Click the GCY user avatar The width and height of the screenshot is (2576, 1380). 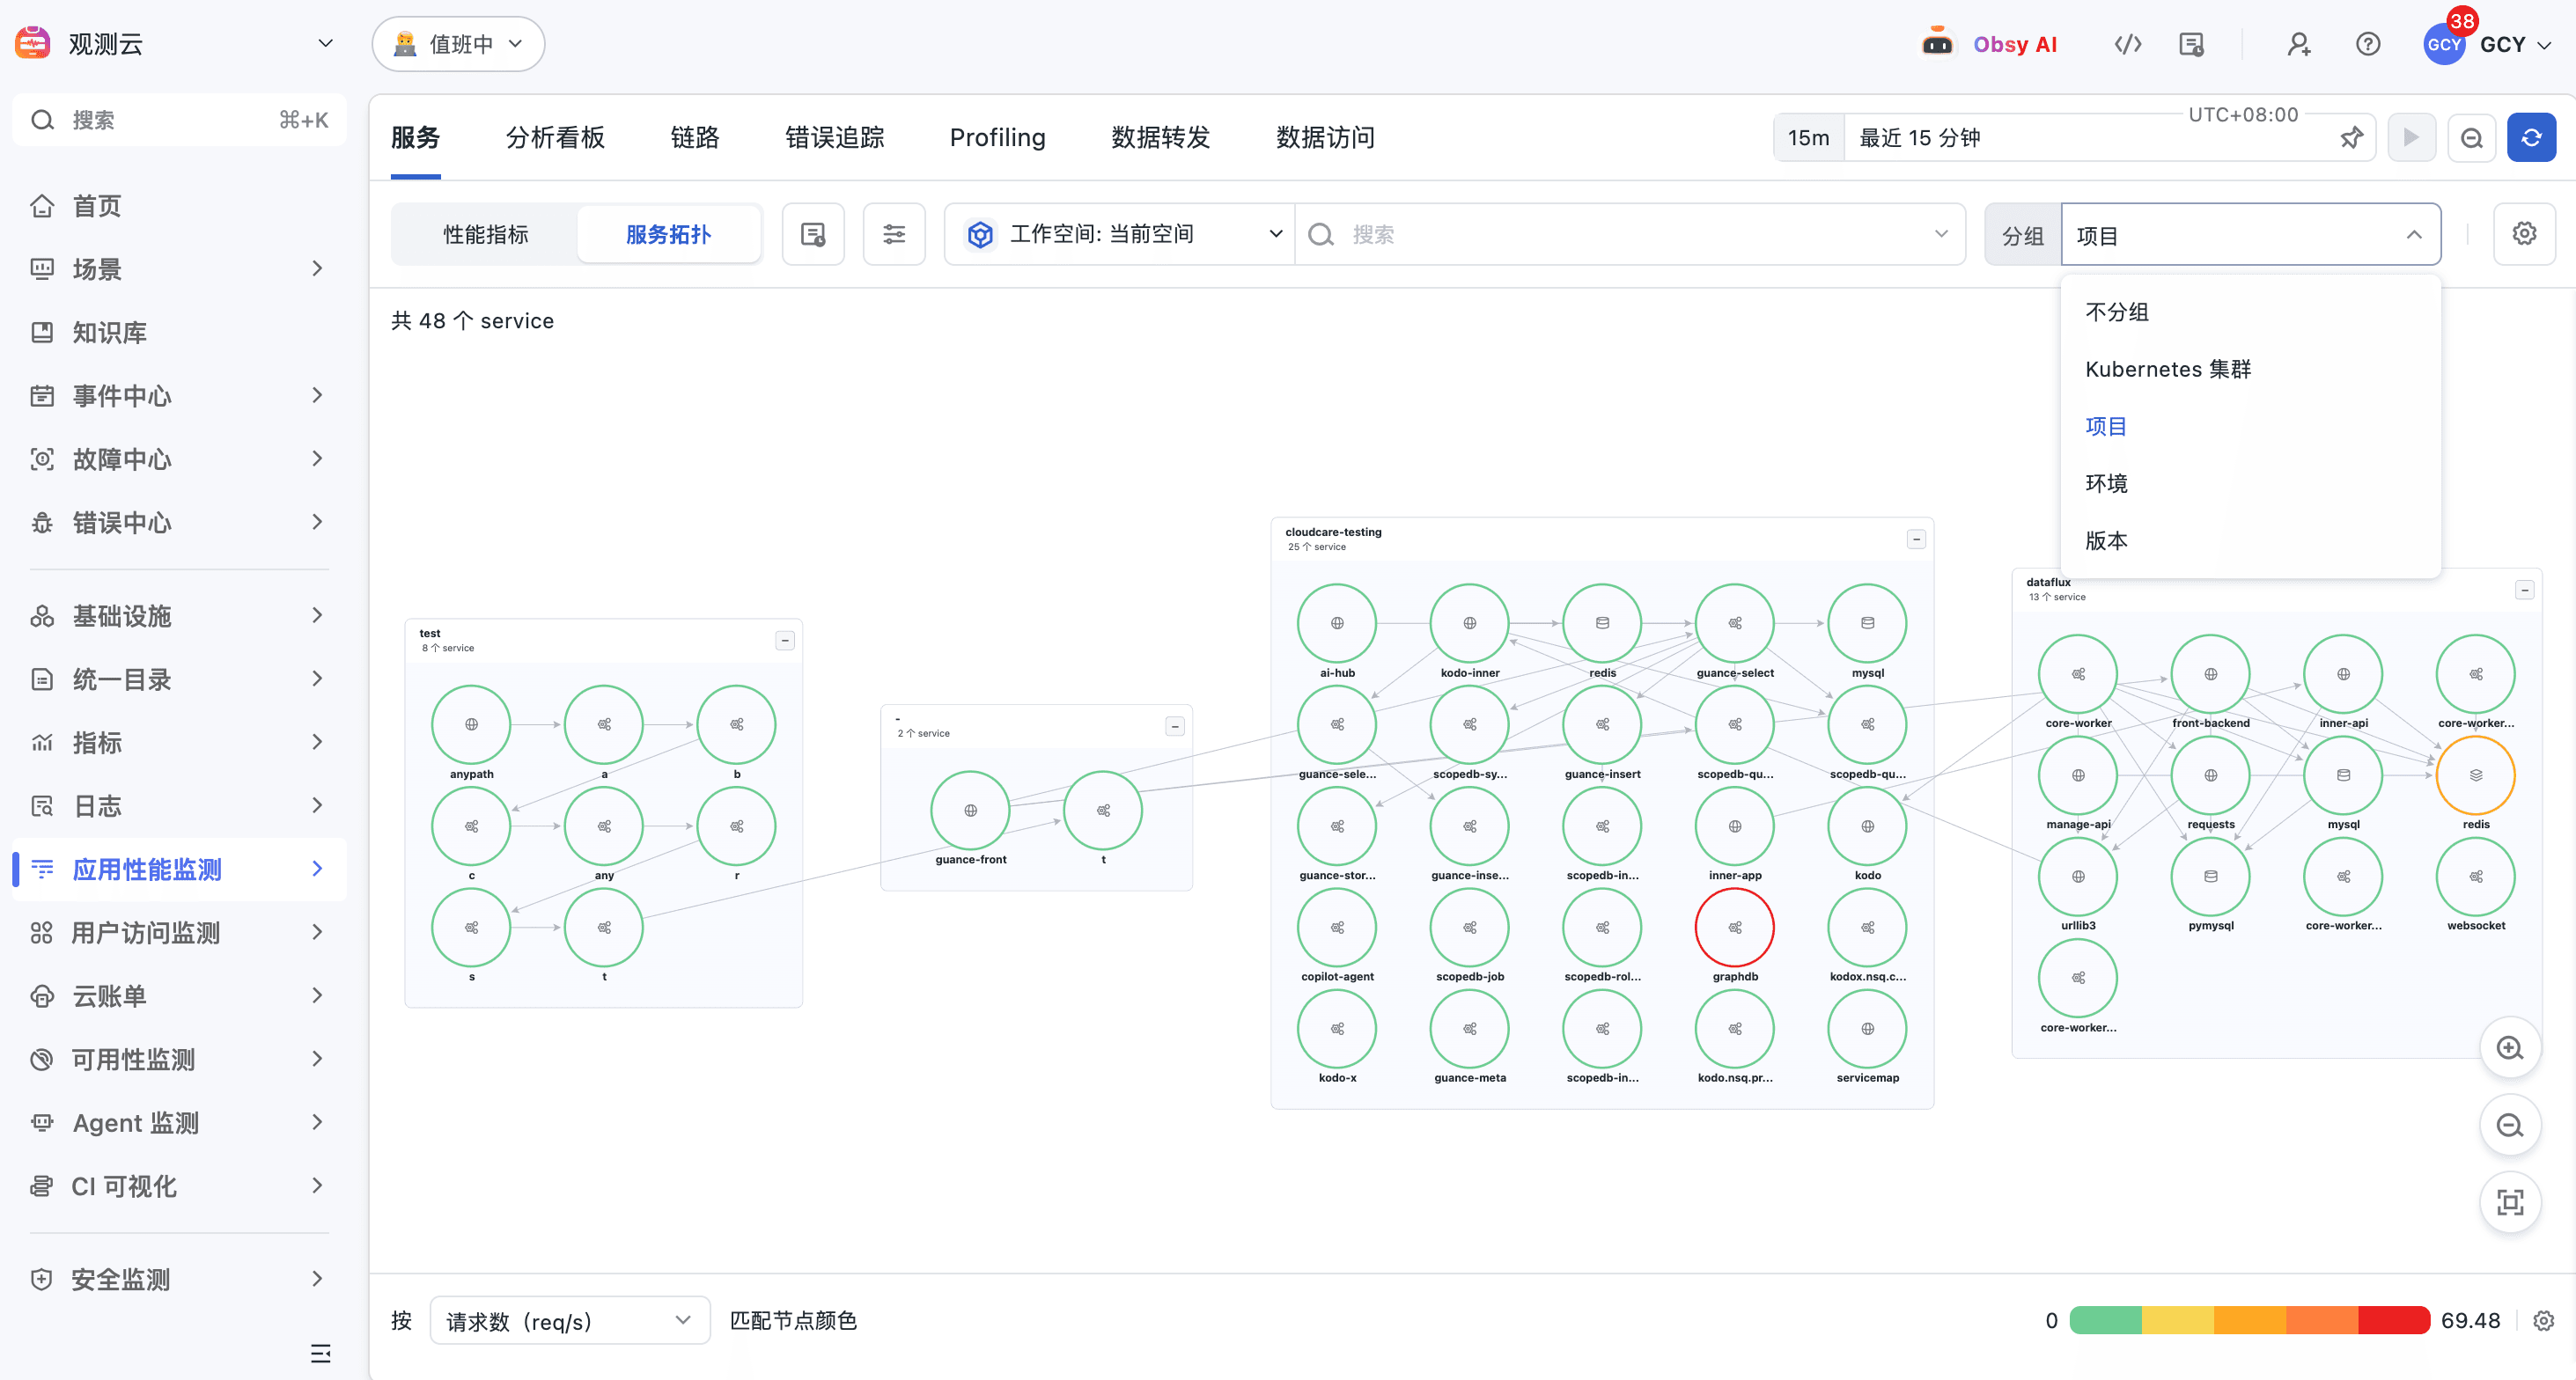pyautogui.click(x=2444, y=44)
